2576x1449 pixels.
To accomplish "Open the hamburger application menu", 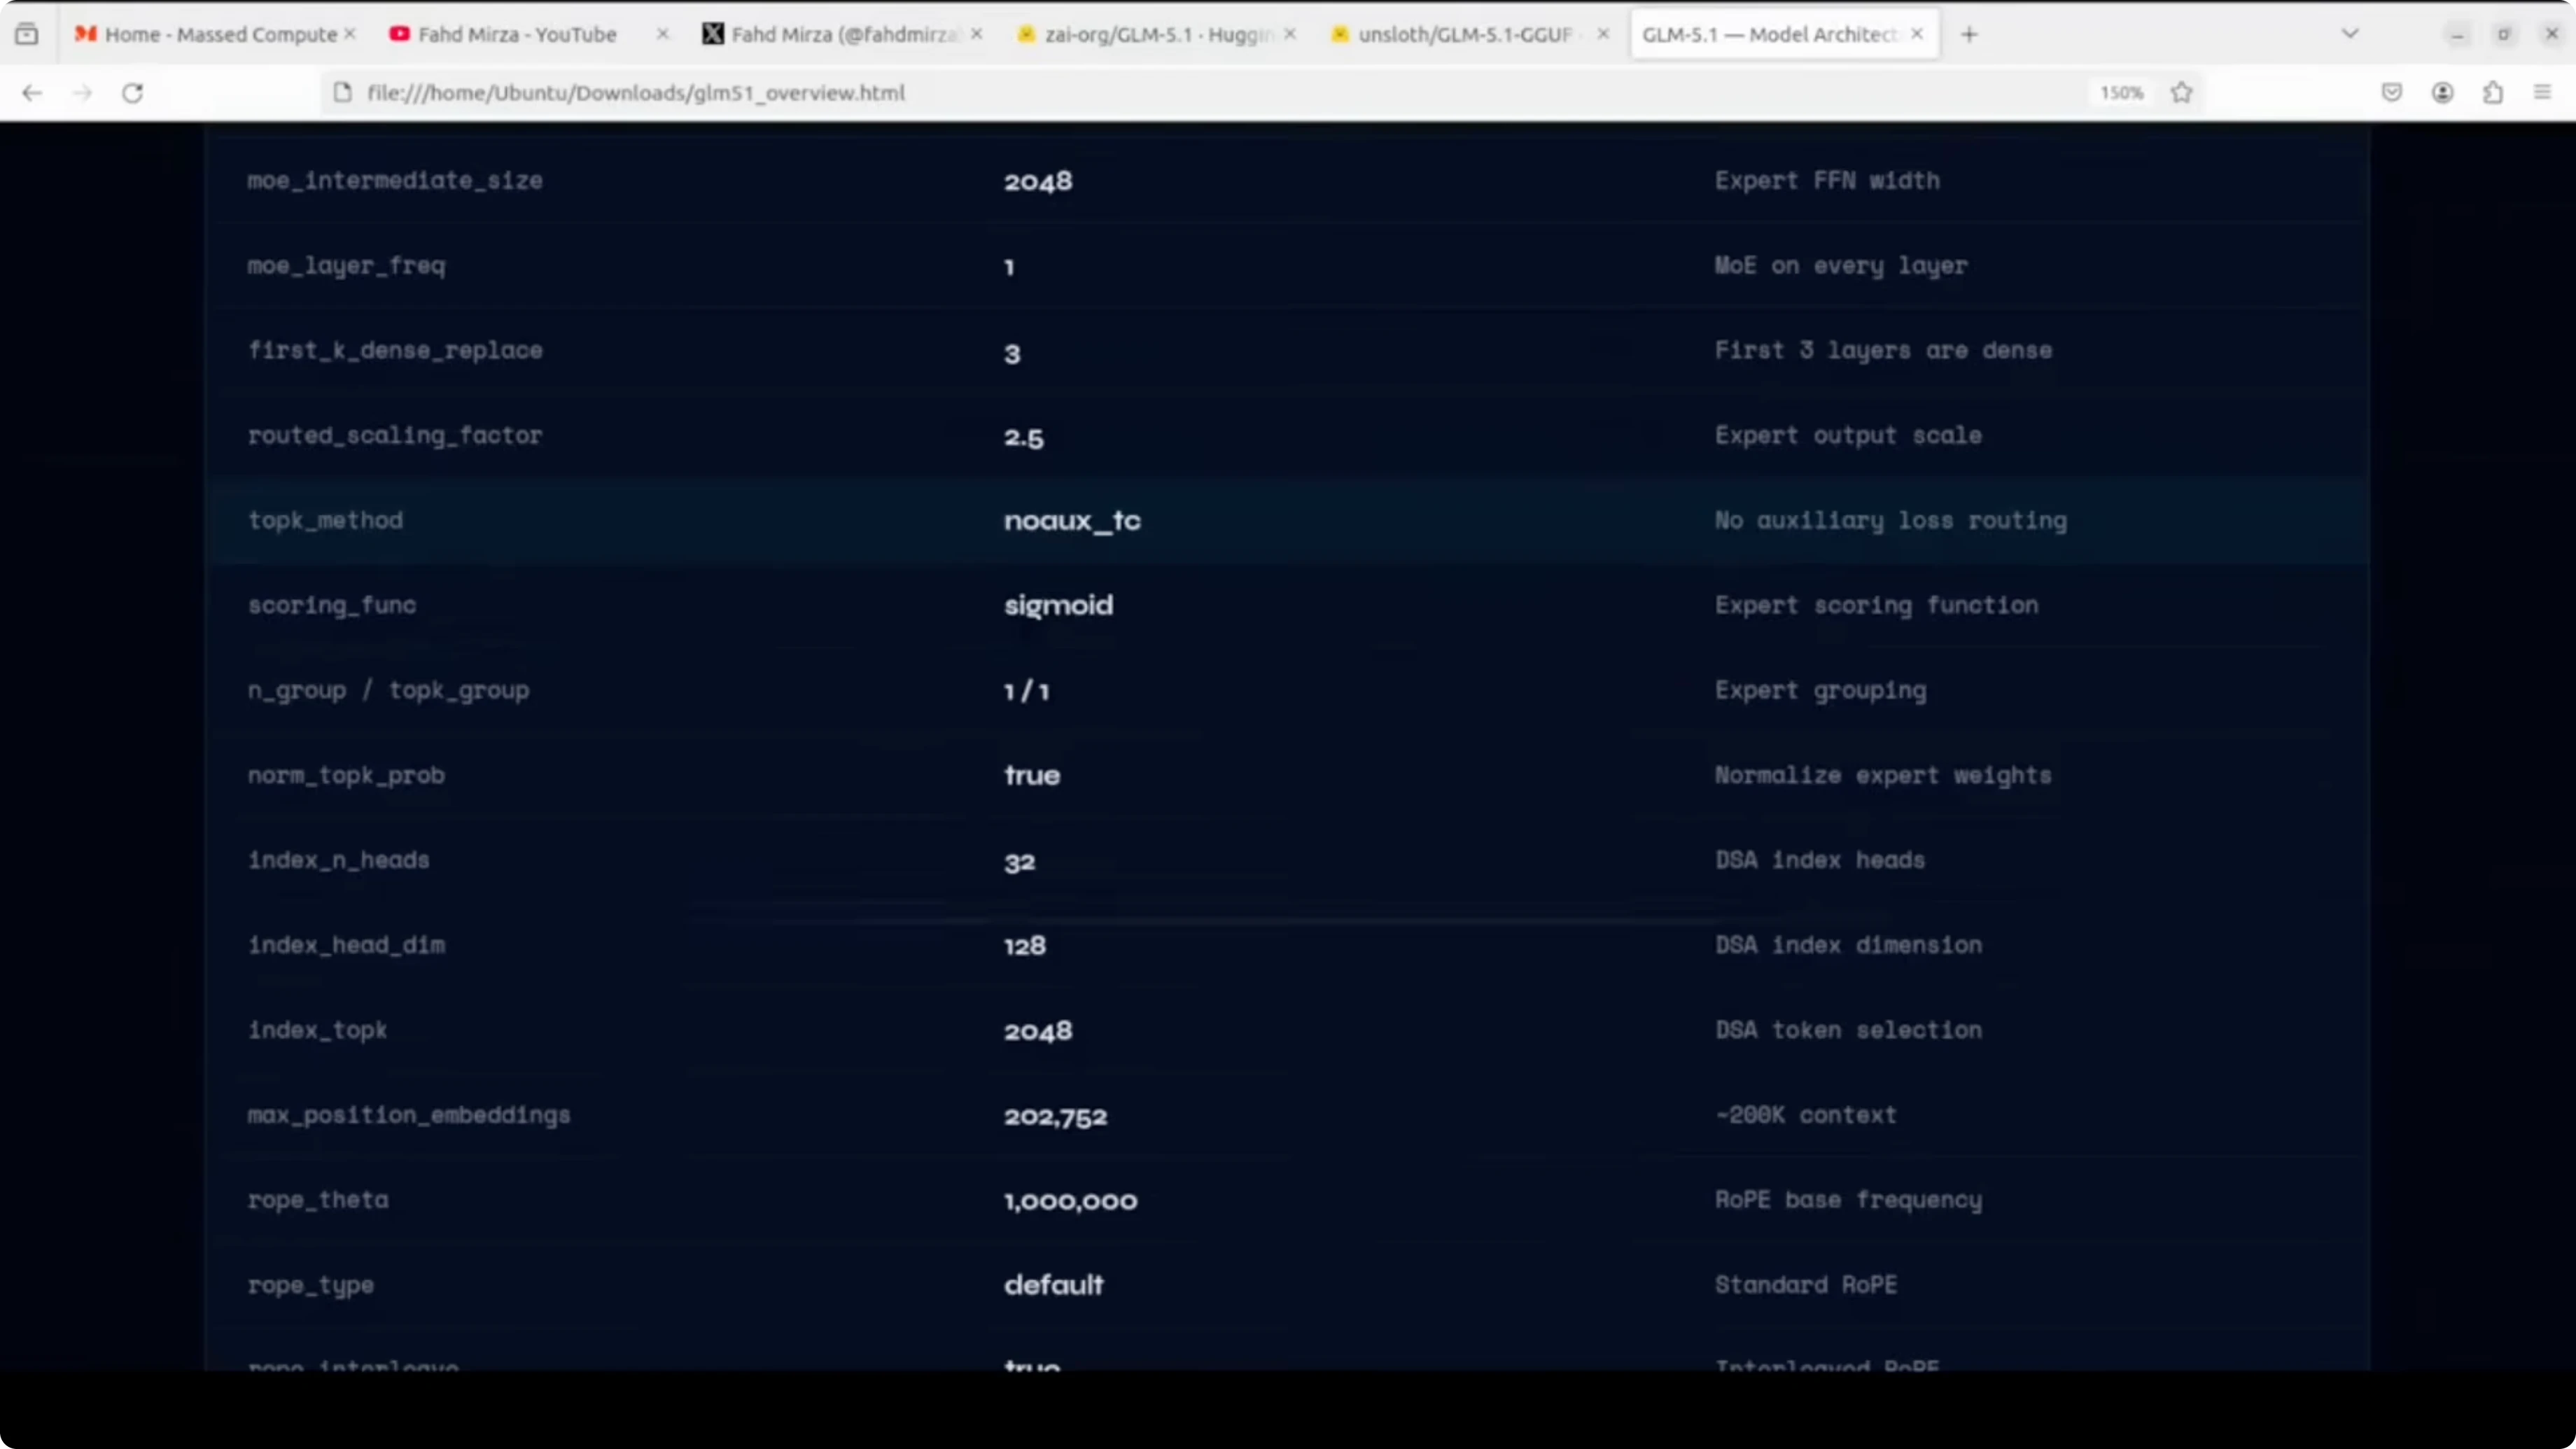I will [2543, 93].
